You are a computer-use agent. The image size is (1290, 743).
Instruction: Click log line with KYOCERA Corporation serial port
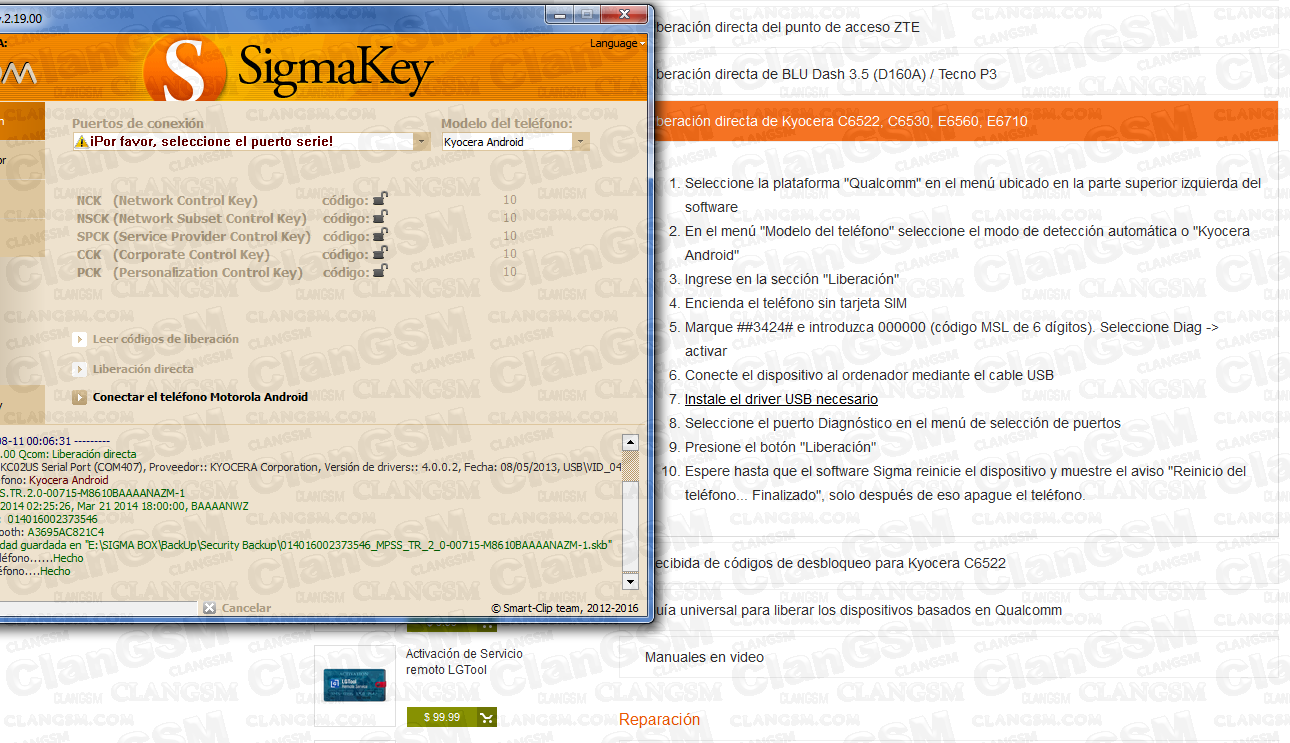tap(311, 467)
